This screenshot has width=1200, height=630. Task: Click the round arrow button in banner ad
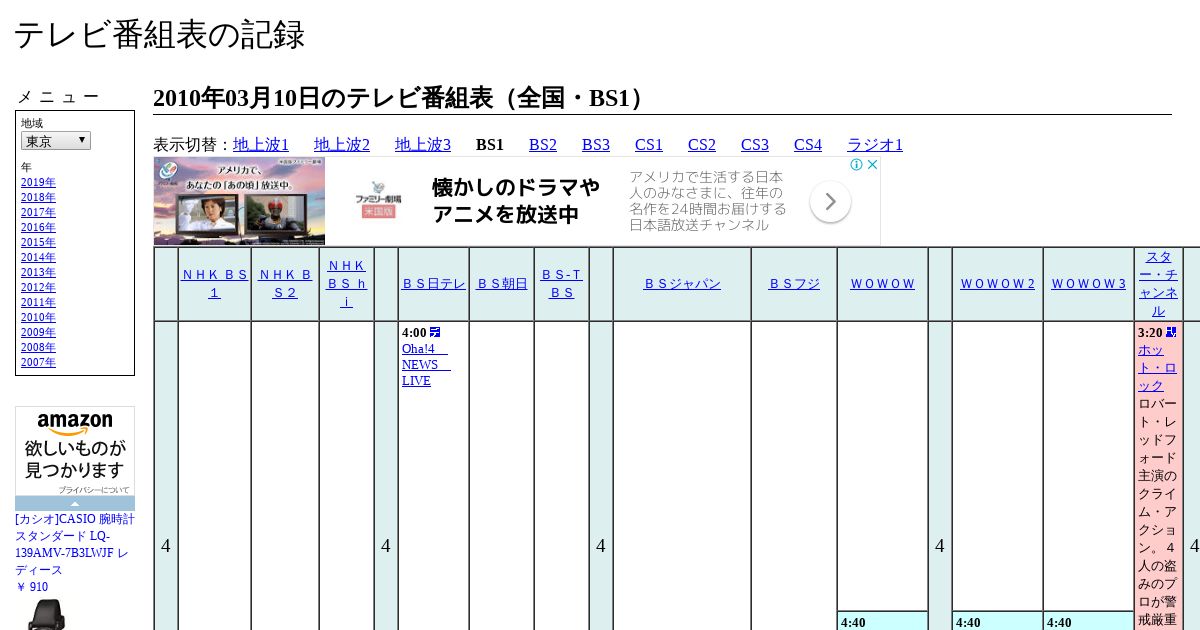click(x=830, y=202)
